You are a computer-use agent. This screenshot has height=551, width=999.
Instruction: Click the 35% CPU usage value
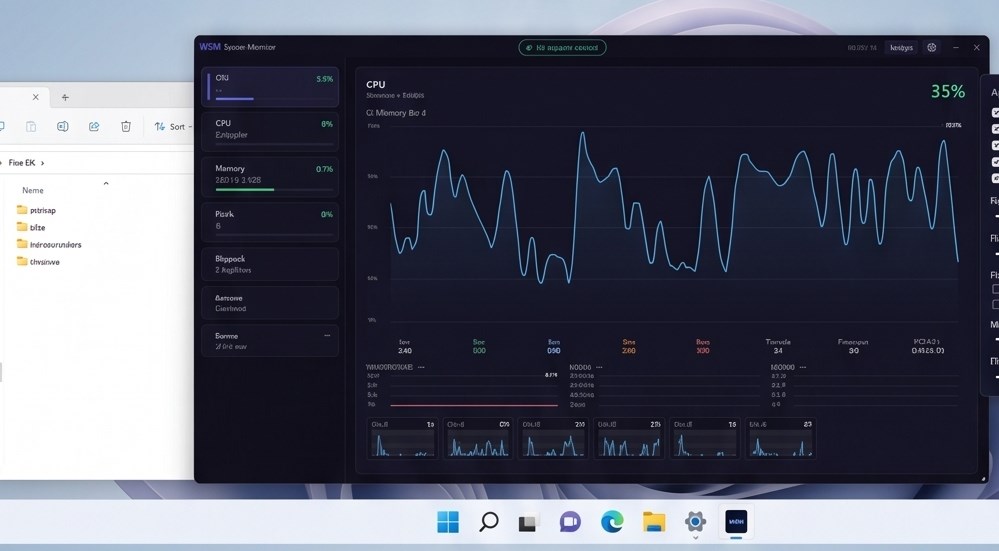947,92
